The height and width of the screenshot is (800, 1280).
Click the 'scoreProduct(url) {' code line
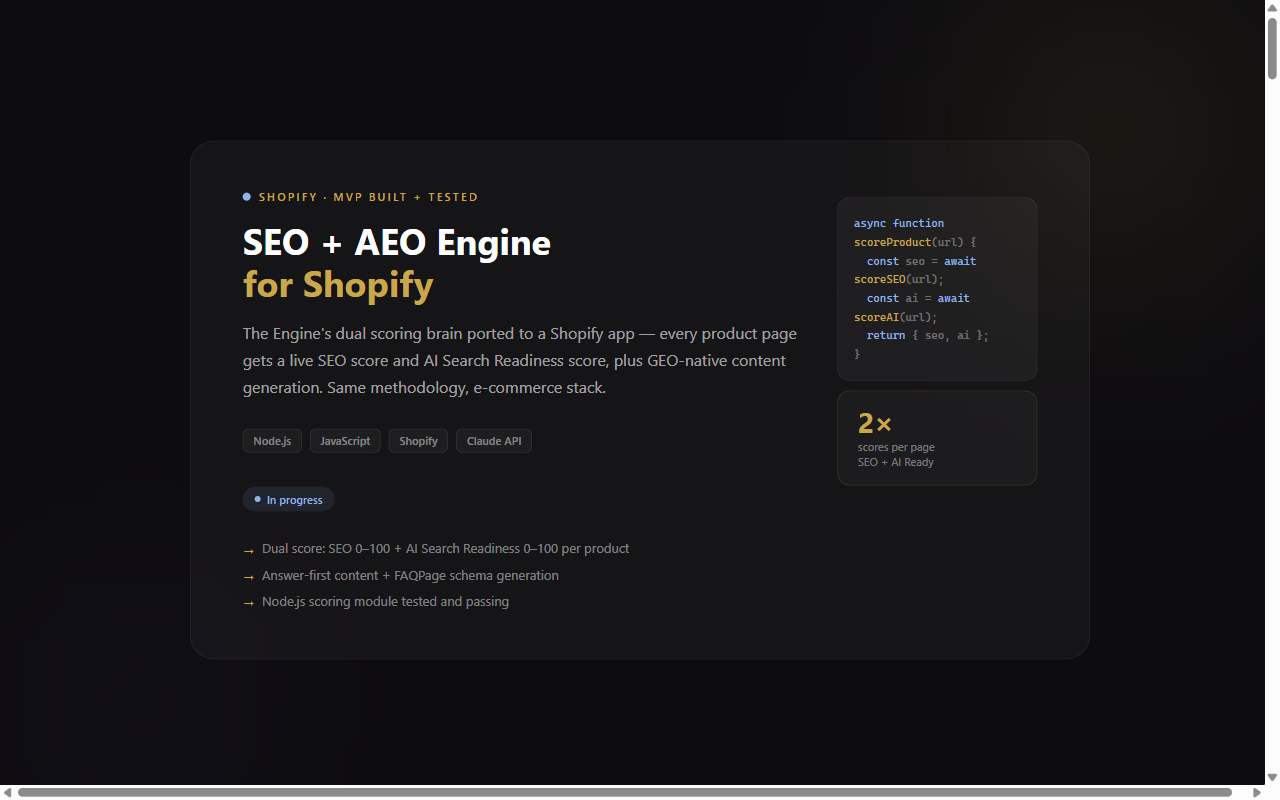tap(915, 242)
